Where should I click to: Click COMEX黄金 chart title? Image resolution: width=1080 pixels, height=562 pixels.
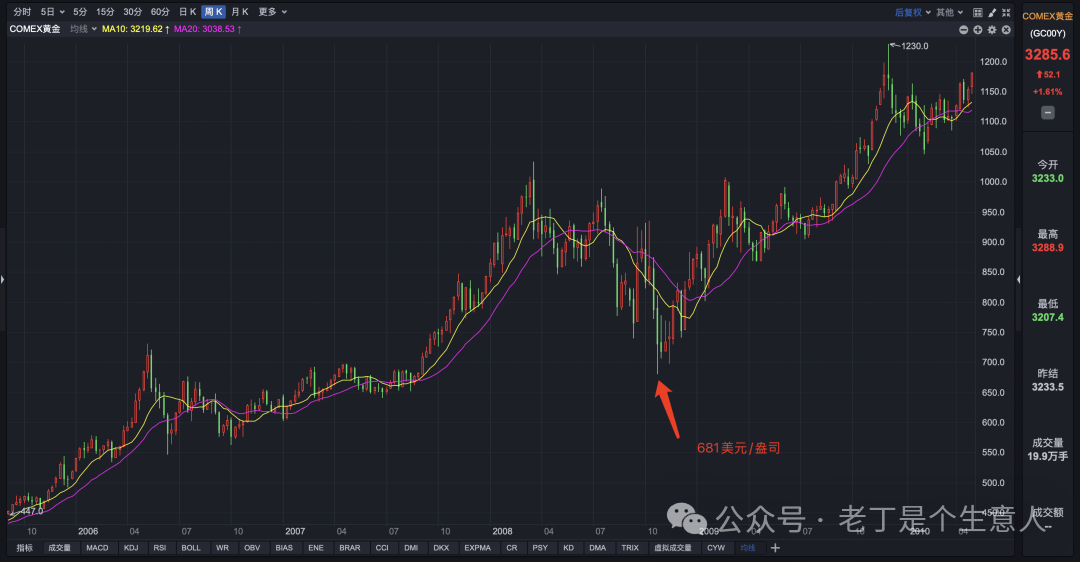click(x=35, y=29)
